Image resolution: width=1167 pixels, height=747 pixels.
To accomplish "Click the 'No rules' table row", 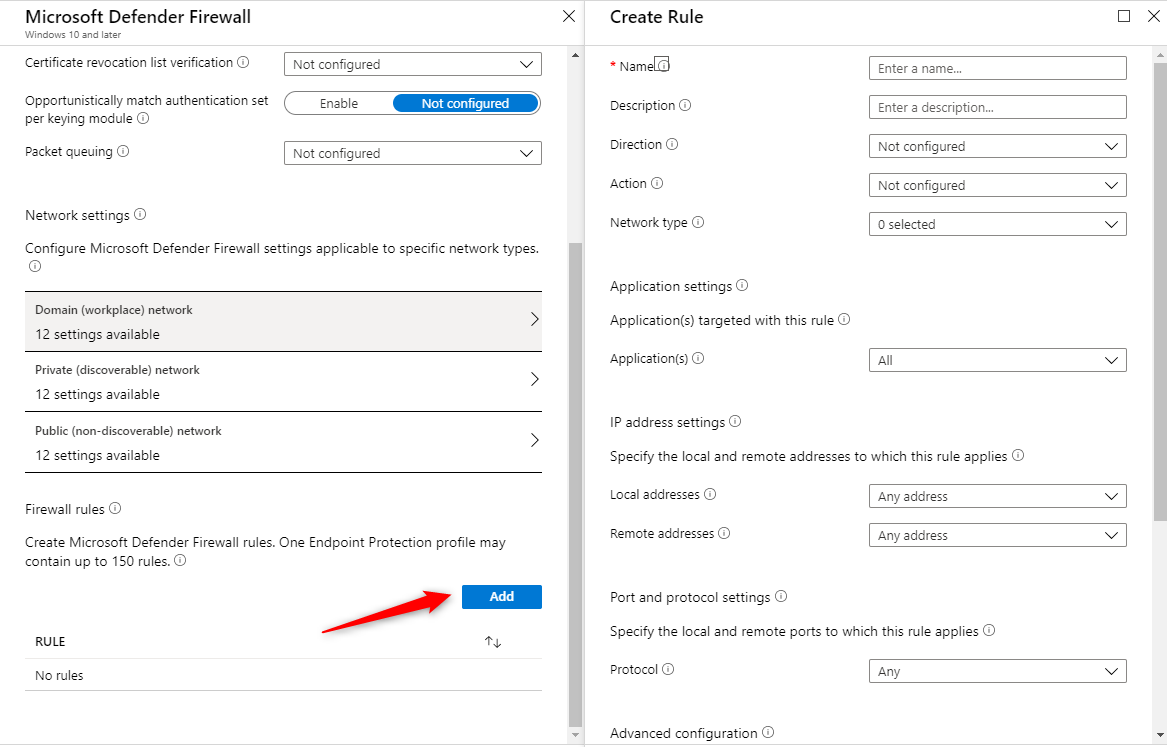I will pyautogui.click(x=284, y=675).
